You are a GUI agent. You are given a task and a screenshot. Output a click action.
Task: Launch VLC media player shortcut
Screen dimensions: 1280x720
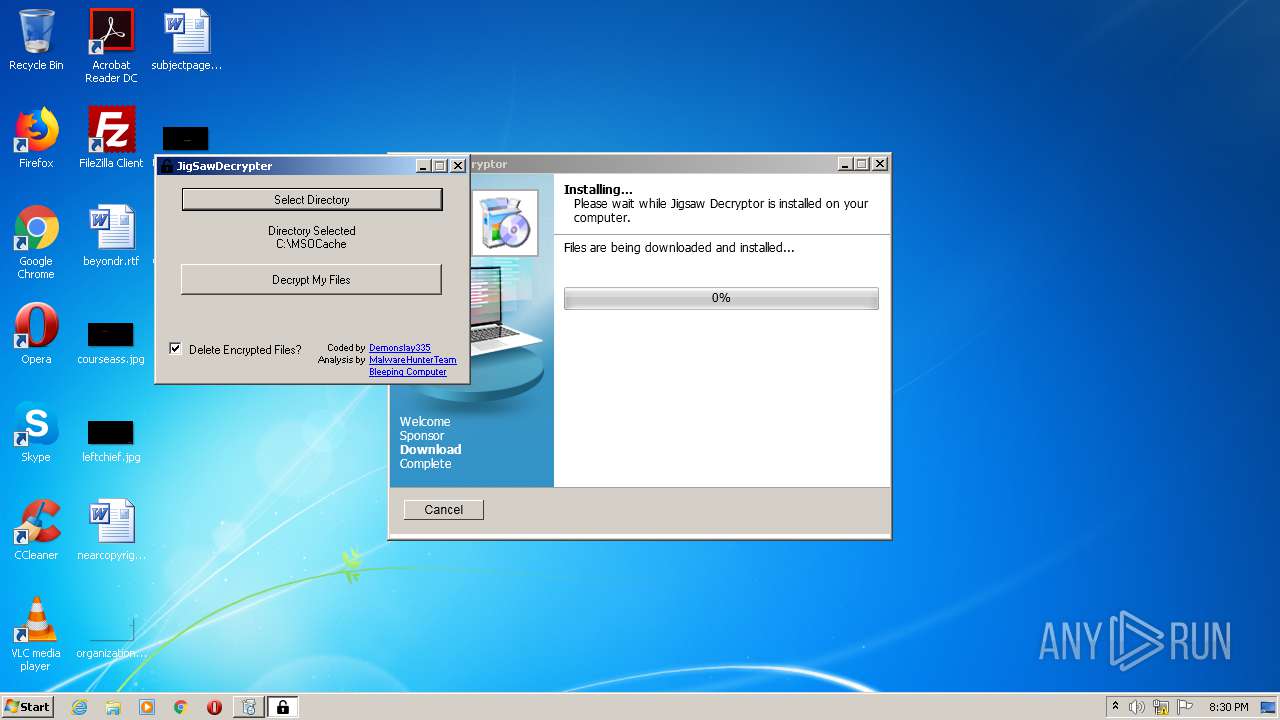[36, 634]
